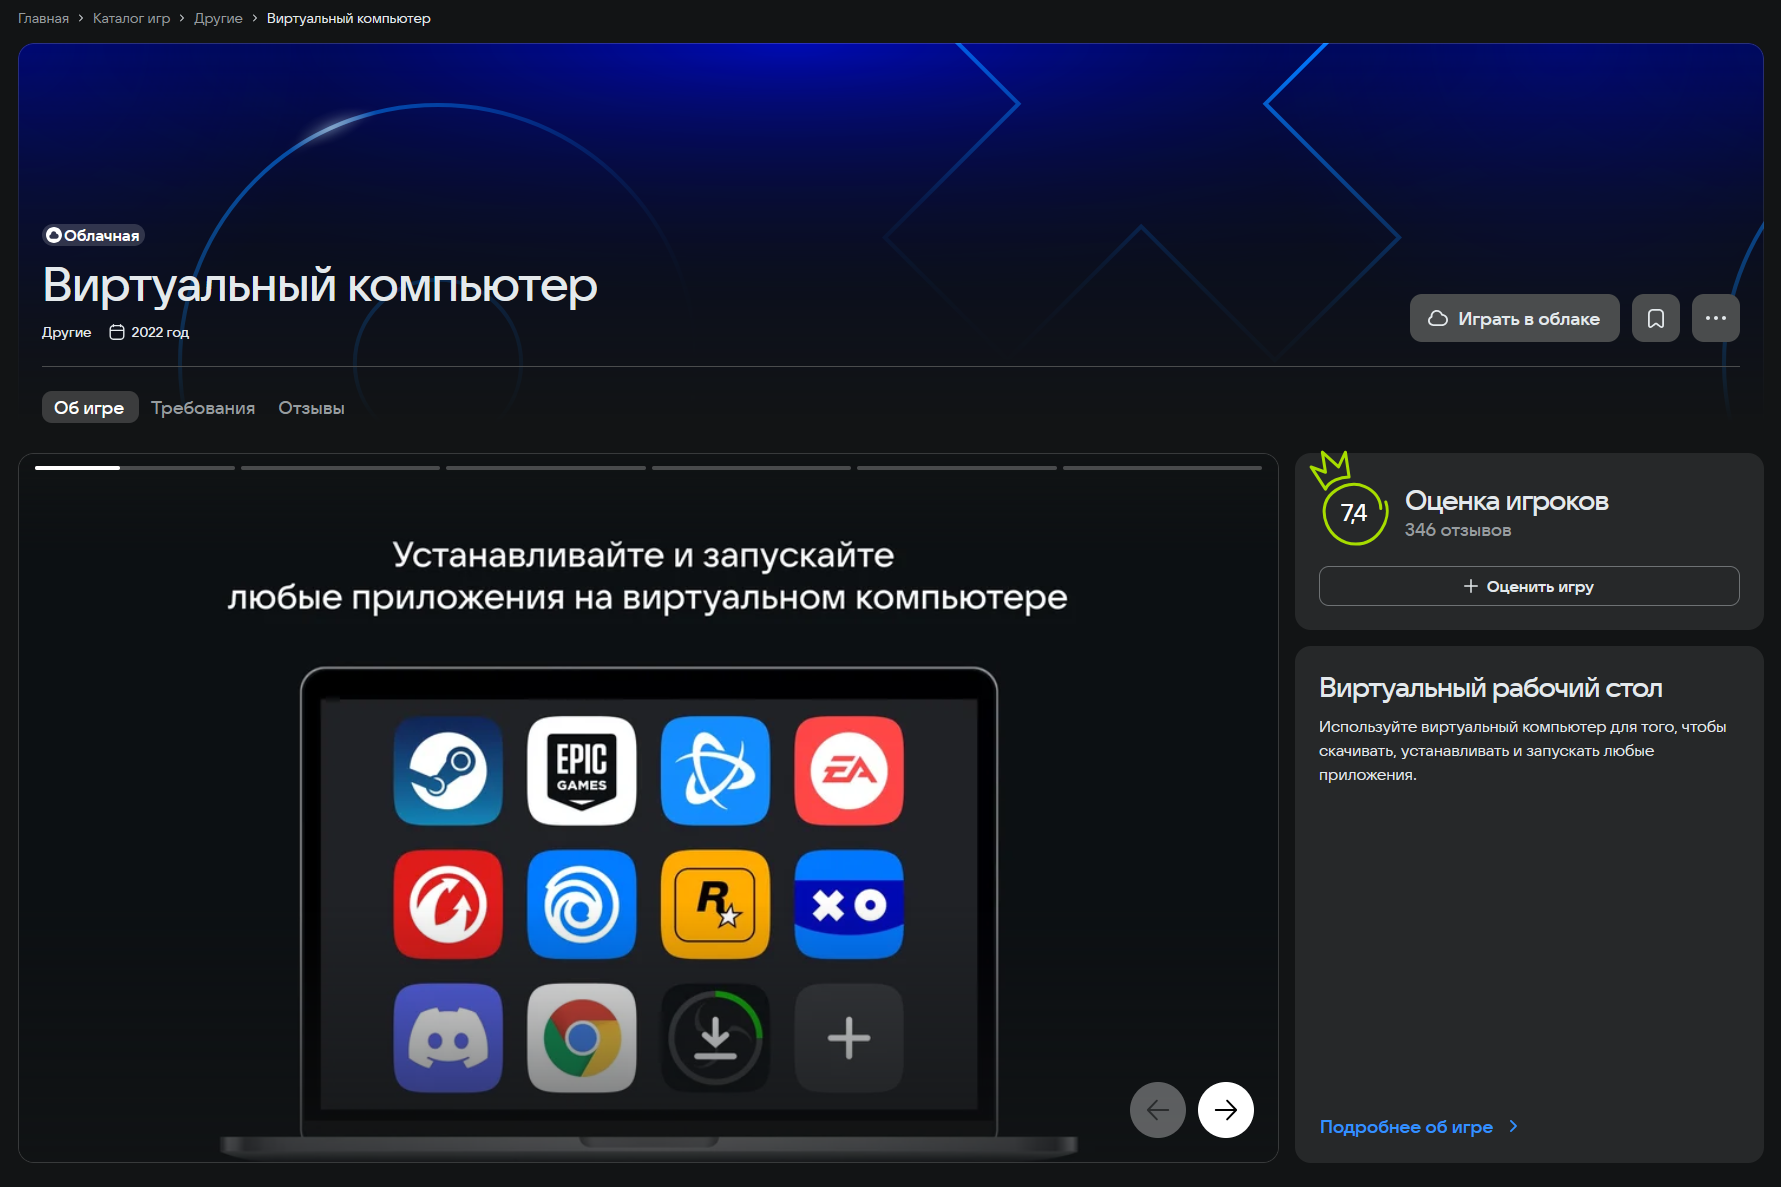Jump to the fourth carousel slide indicator

[x=751, y=467]
